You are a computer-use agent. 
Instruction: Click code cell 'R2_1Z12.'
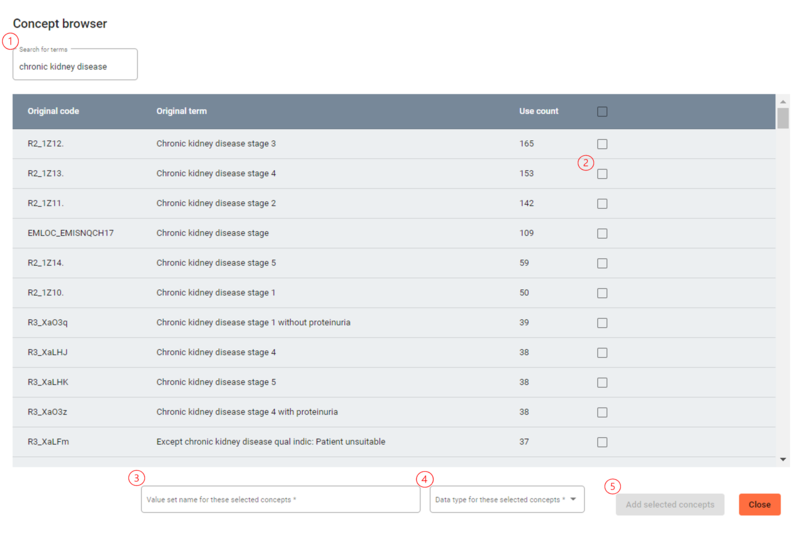point(45,143)
